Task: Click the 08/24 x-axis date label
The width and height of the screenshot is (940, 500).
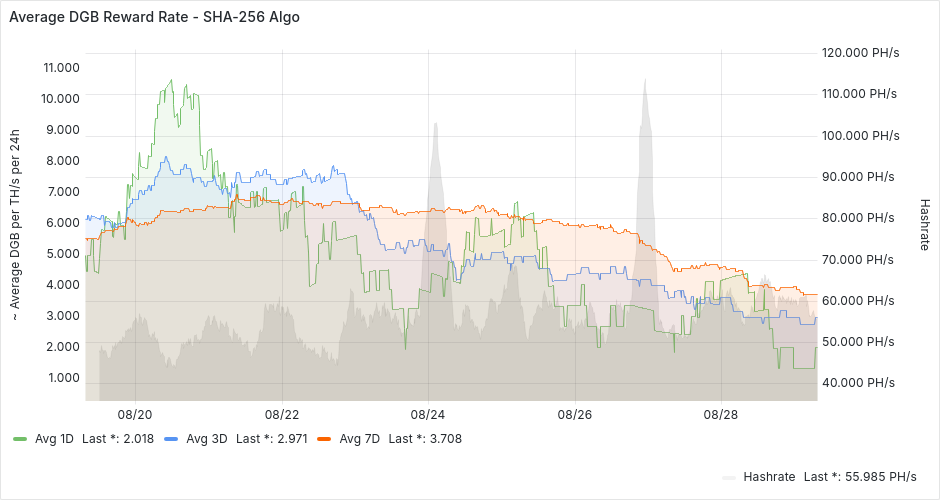Action: [428, 414]
